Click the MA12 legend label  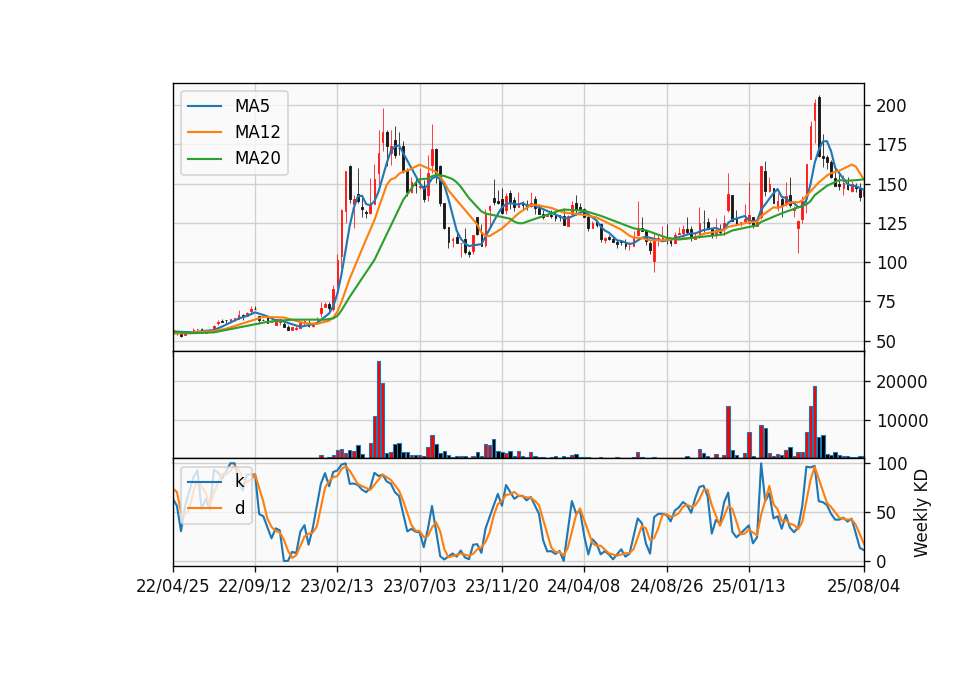pyautogui.click(x=257, y=132)
